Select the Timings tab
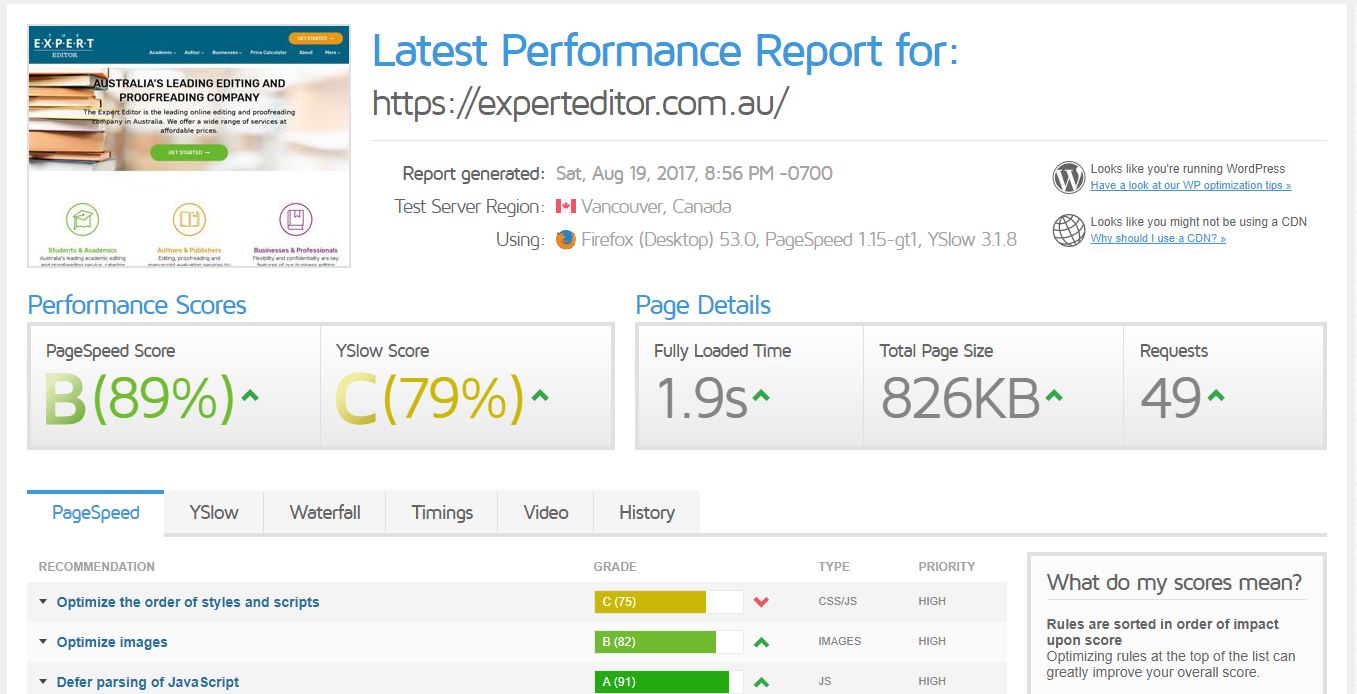The image size is (1357, 694). [442, 513]
